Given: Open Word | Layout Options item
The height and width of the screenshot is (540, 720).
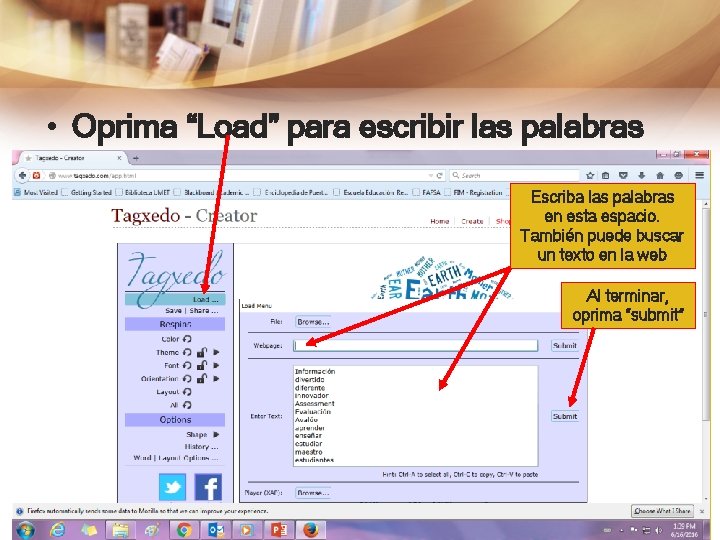Looking at the screenshot, I should point(175,458).
